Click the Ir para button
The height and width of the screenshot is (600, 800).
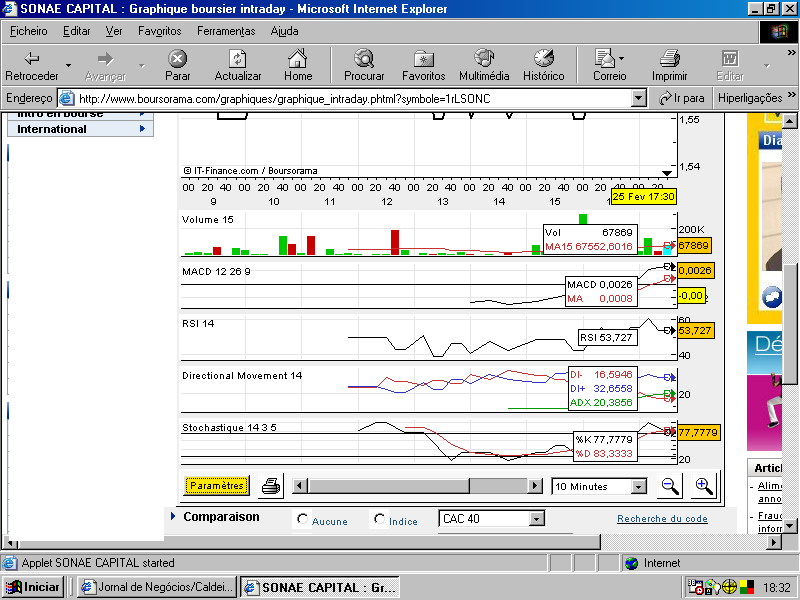pyautogui.click(x=682, y=98)
